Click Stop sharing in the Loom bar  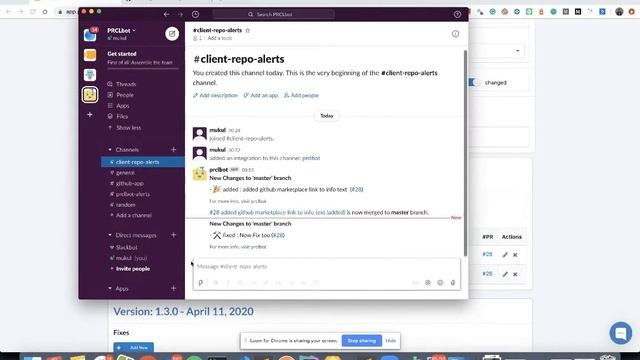coord(362,340)
